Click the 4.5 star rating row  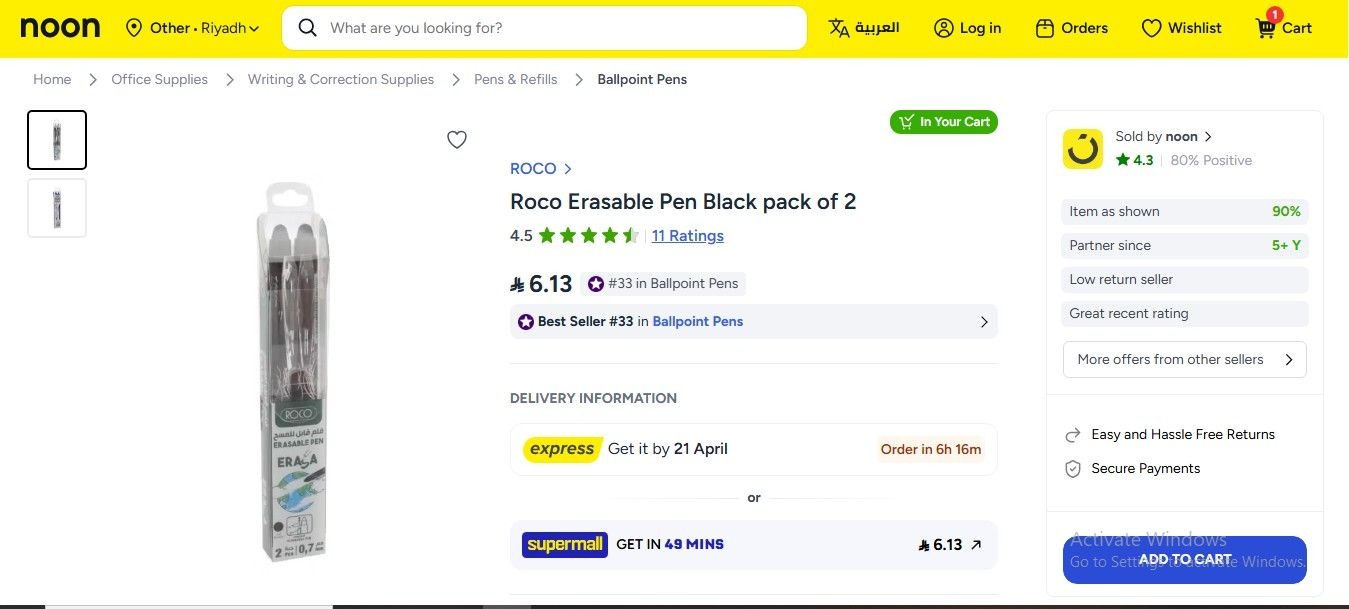pyautogui.click(x=573, y=235)
